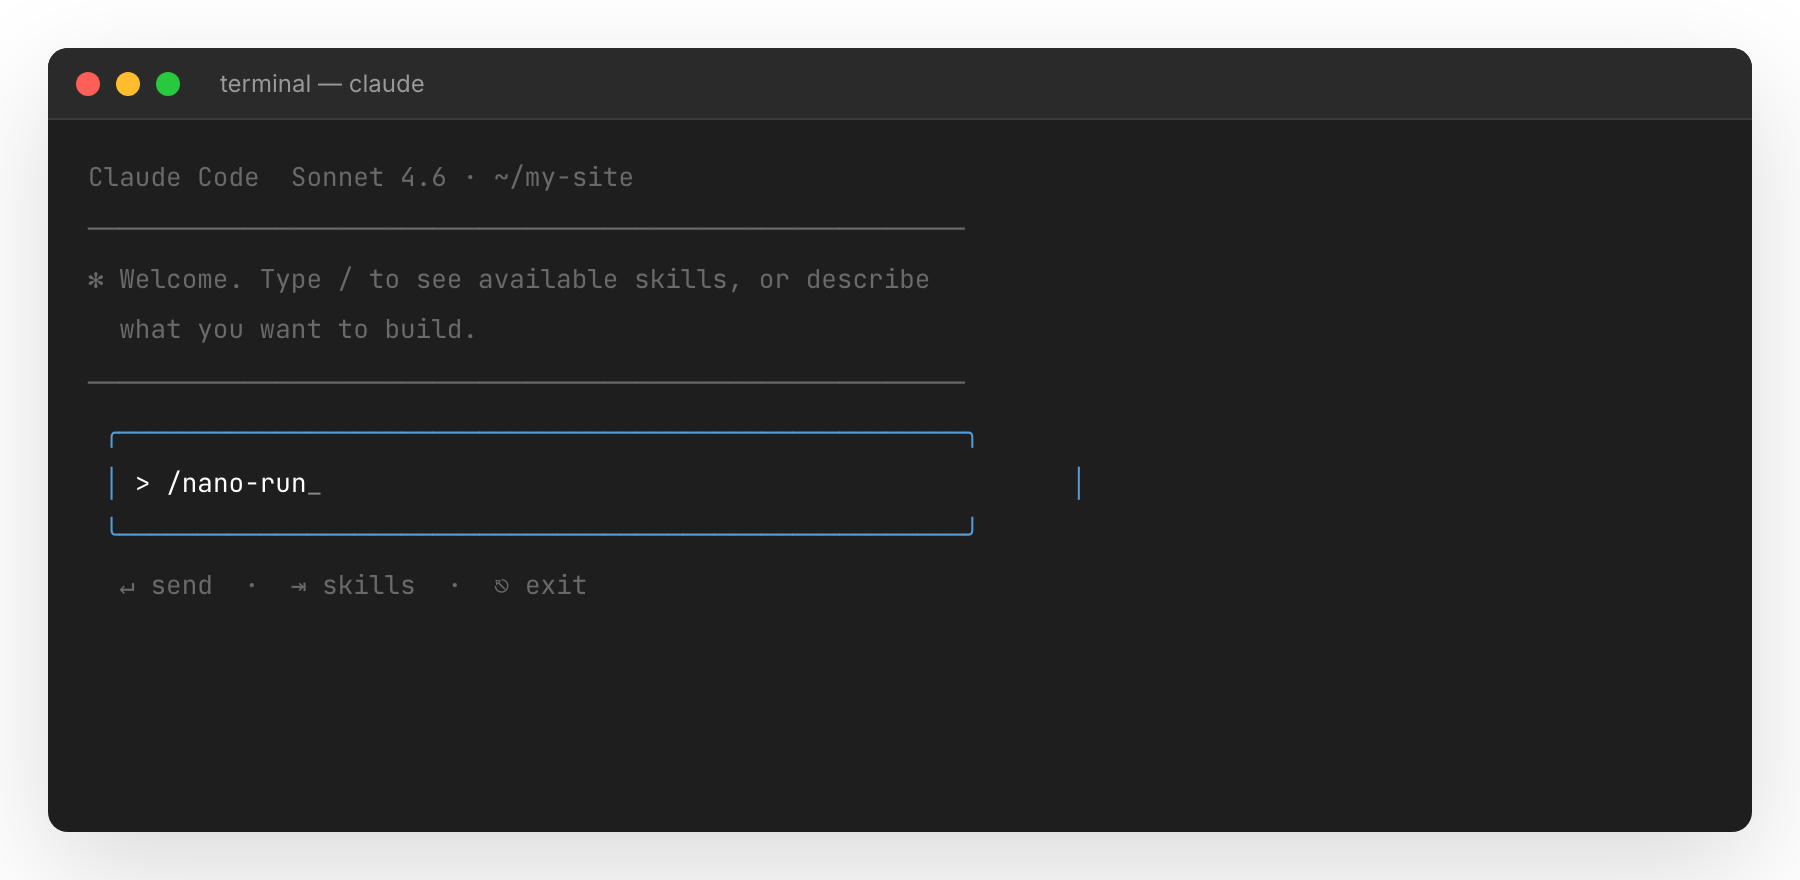
Task: Click the skills label in the footer
Action: pos(368,585)
